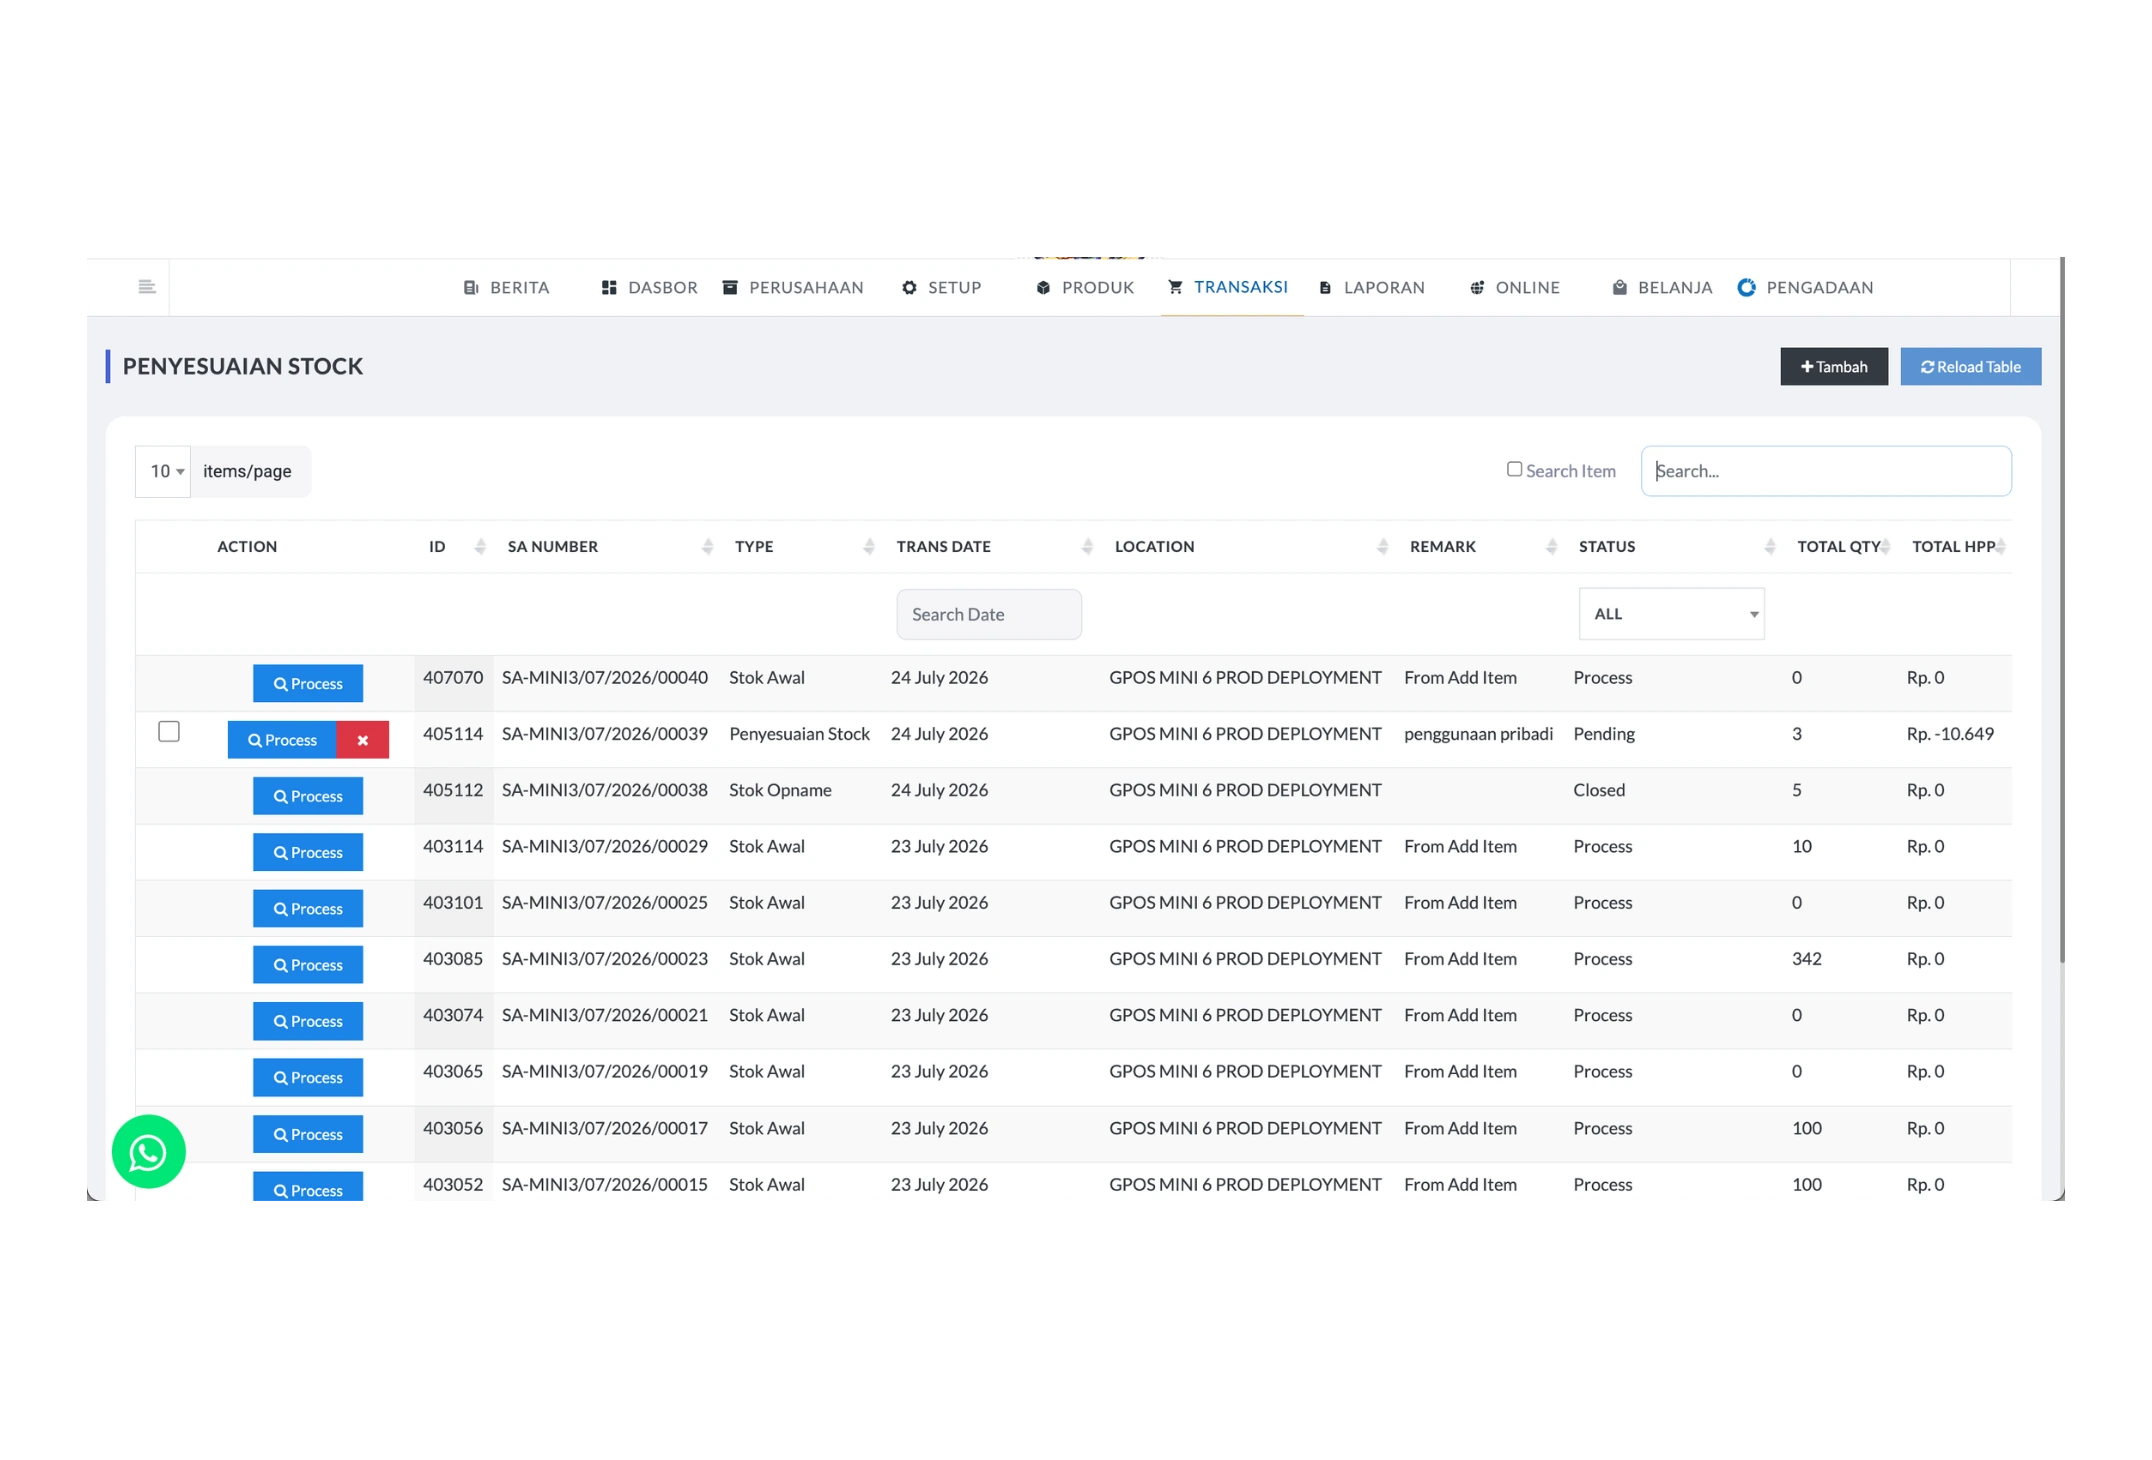Viewport: 2152px width, 1460px height.
Task: Process pending entry SA-MINI3/07/2026/00039
Action: (x=282, y=740)
